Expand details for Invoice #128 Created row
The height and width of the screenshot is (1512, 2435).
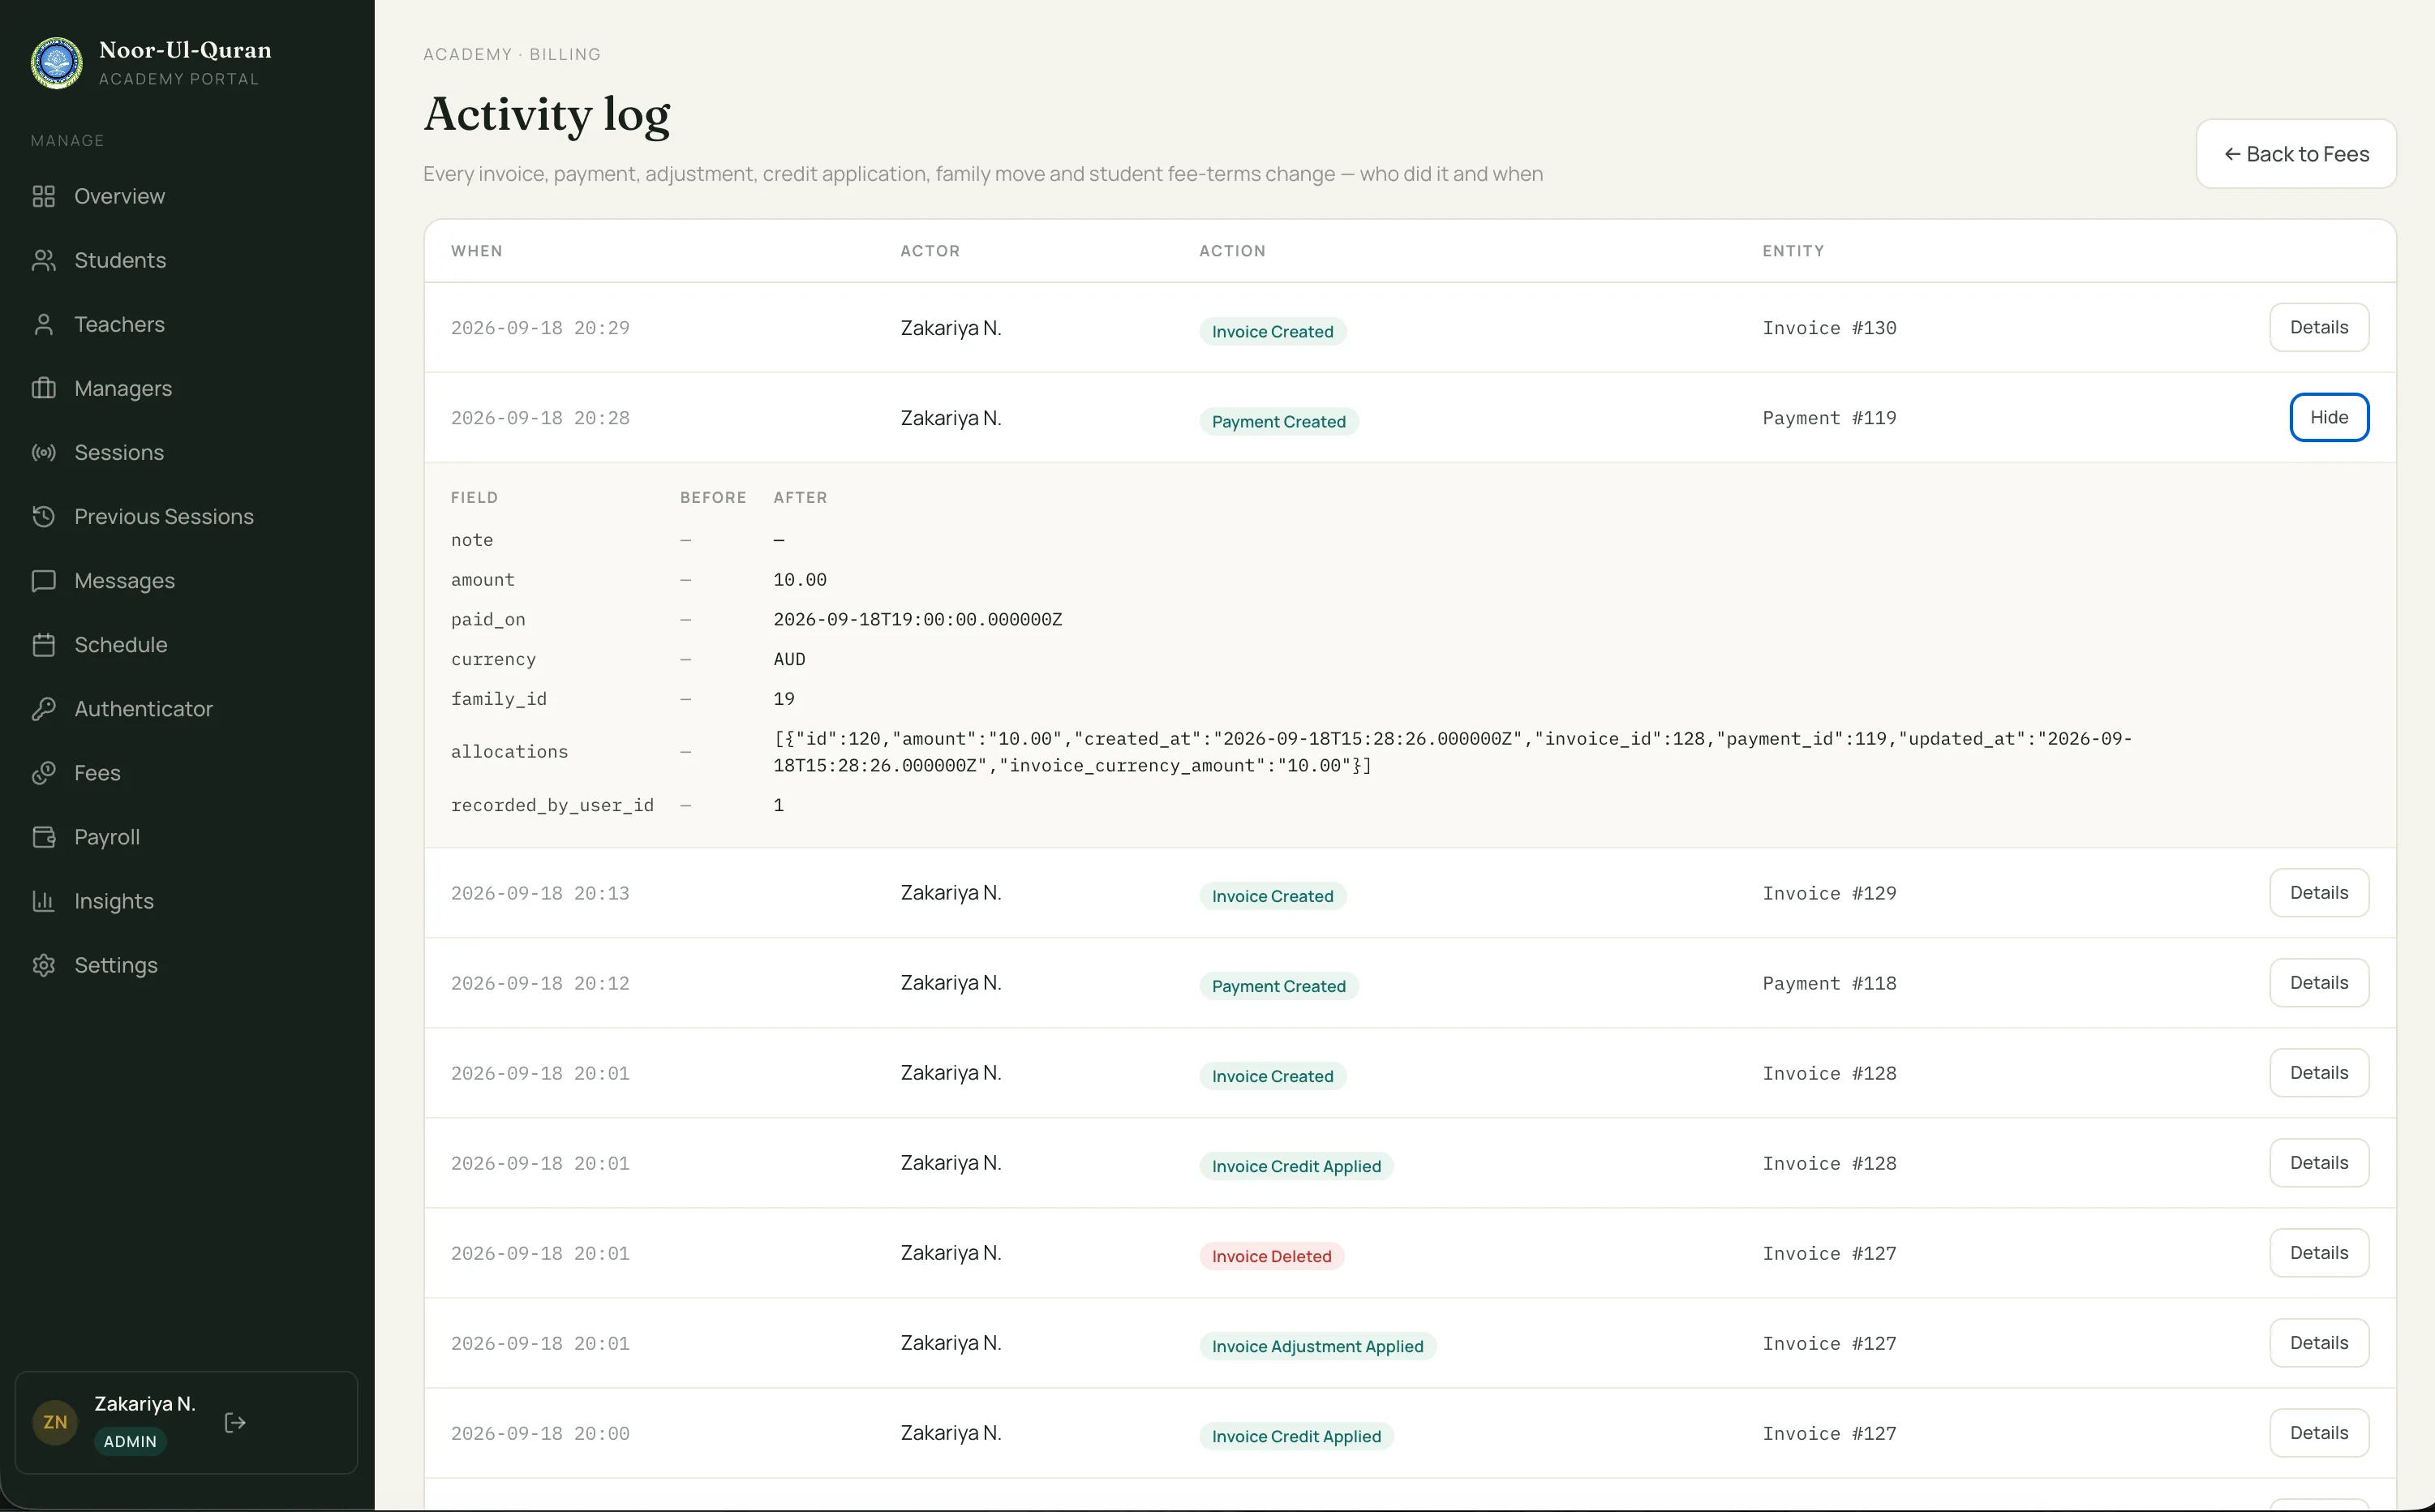tap(2318, 1072)
